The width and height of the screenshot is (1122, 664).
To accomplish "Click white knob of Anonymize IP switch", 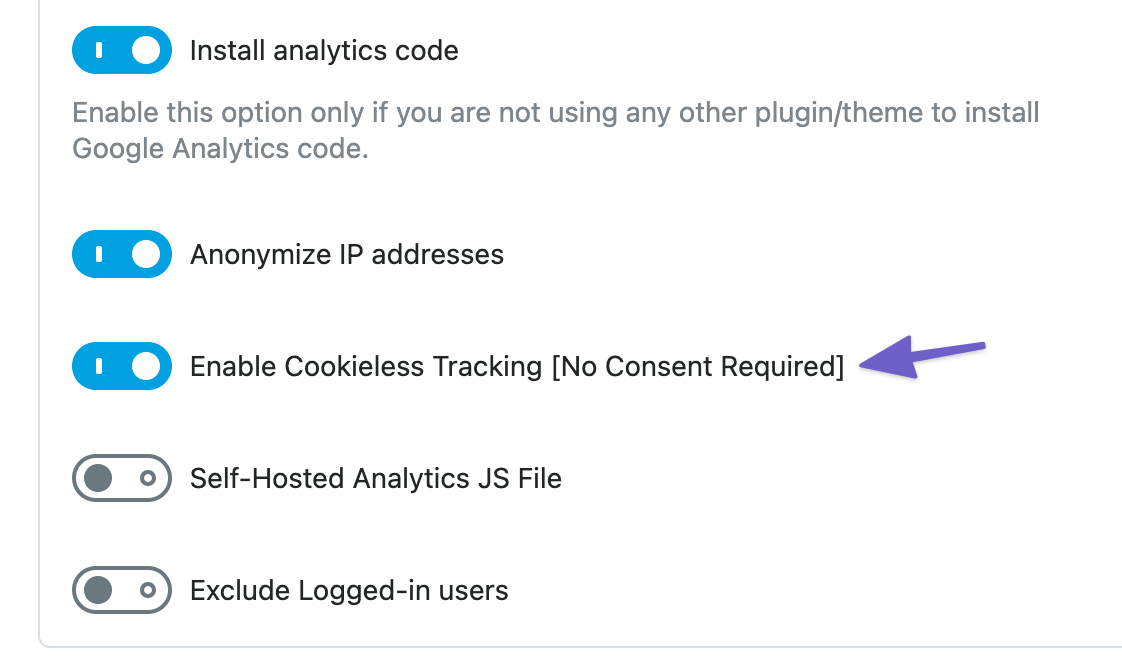I will coord(146,254).
